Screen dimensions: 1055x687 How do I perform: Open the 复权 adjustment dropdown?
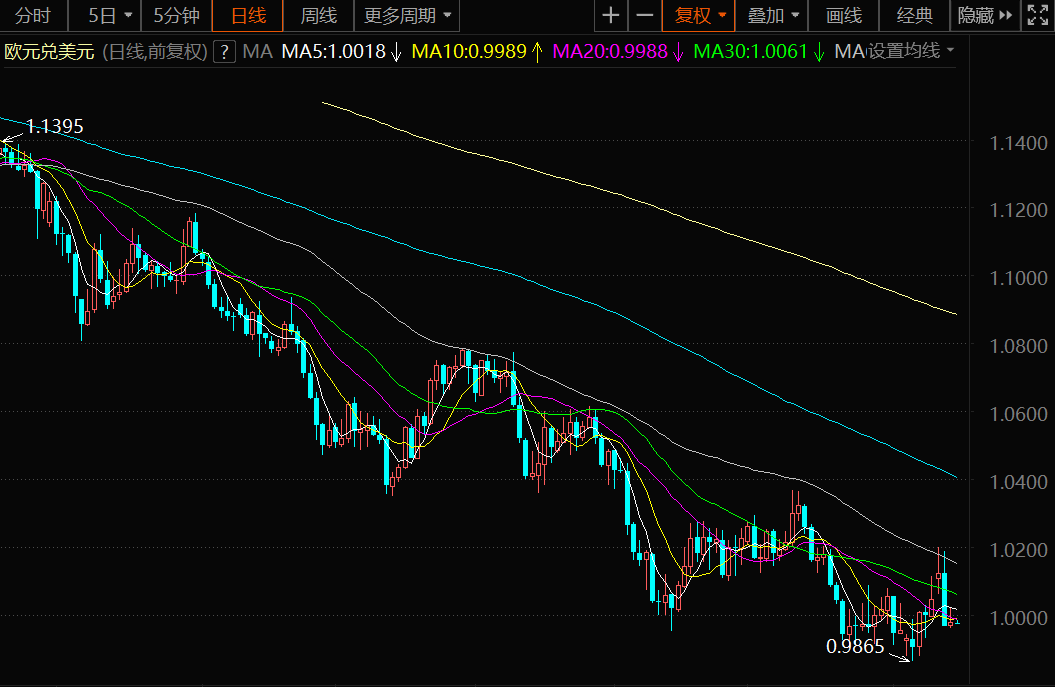pyautogui.click(x=699, y=15)
